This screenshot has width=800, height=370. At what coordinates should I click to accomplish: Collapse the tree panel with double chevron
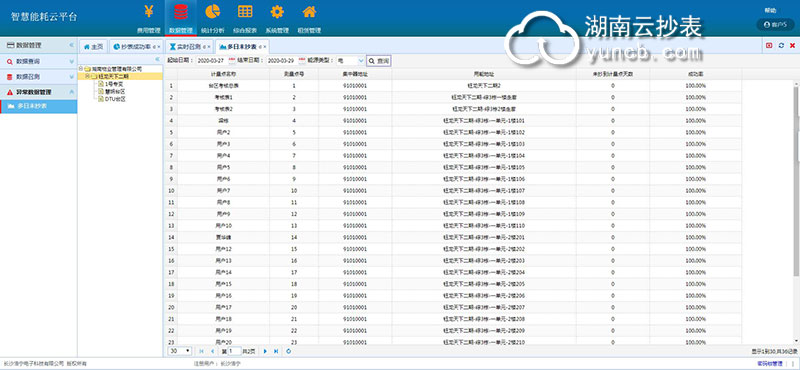point(157,59)
